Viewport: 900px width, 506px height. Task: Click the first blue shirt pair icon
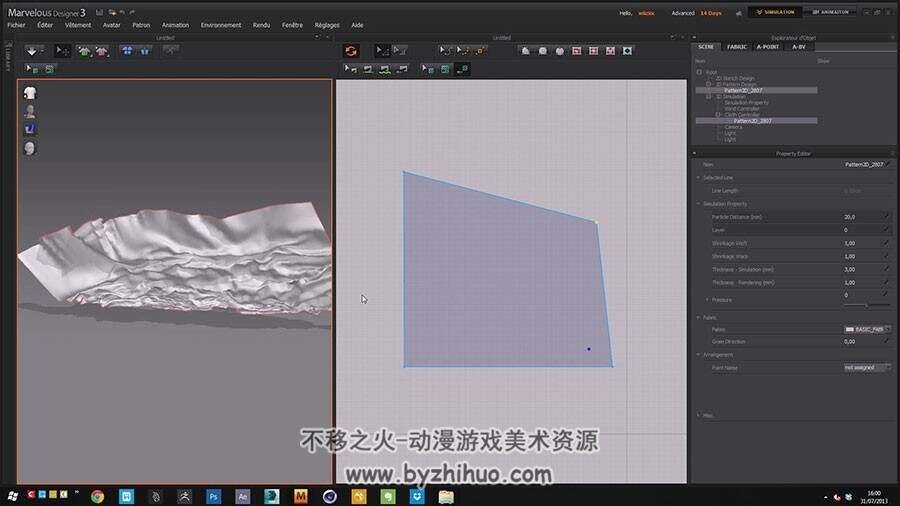point(127,51)
